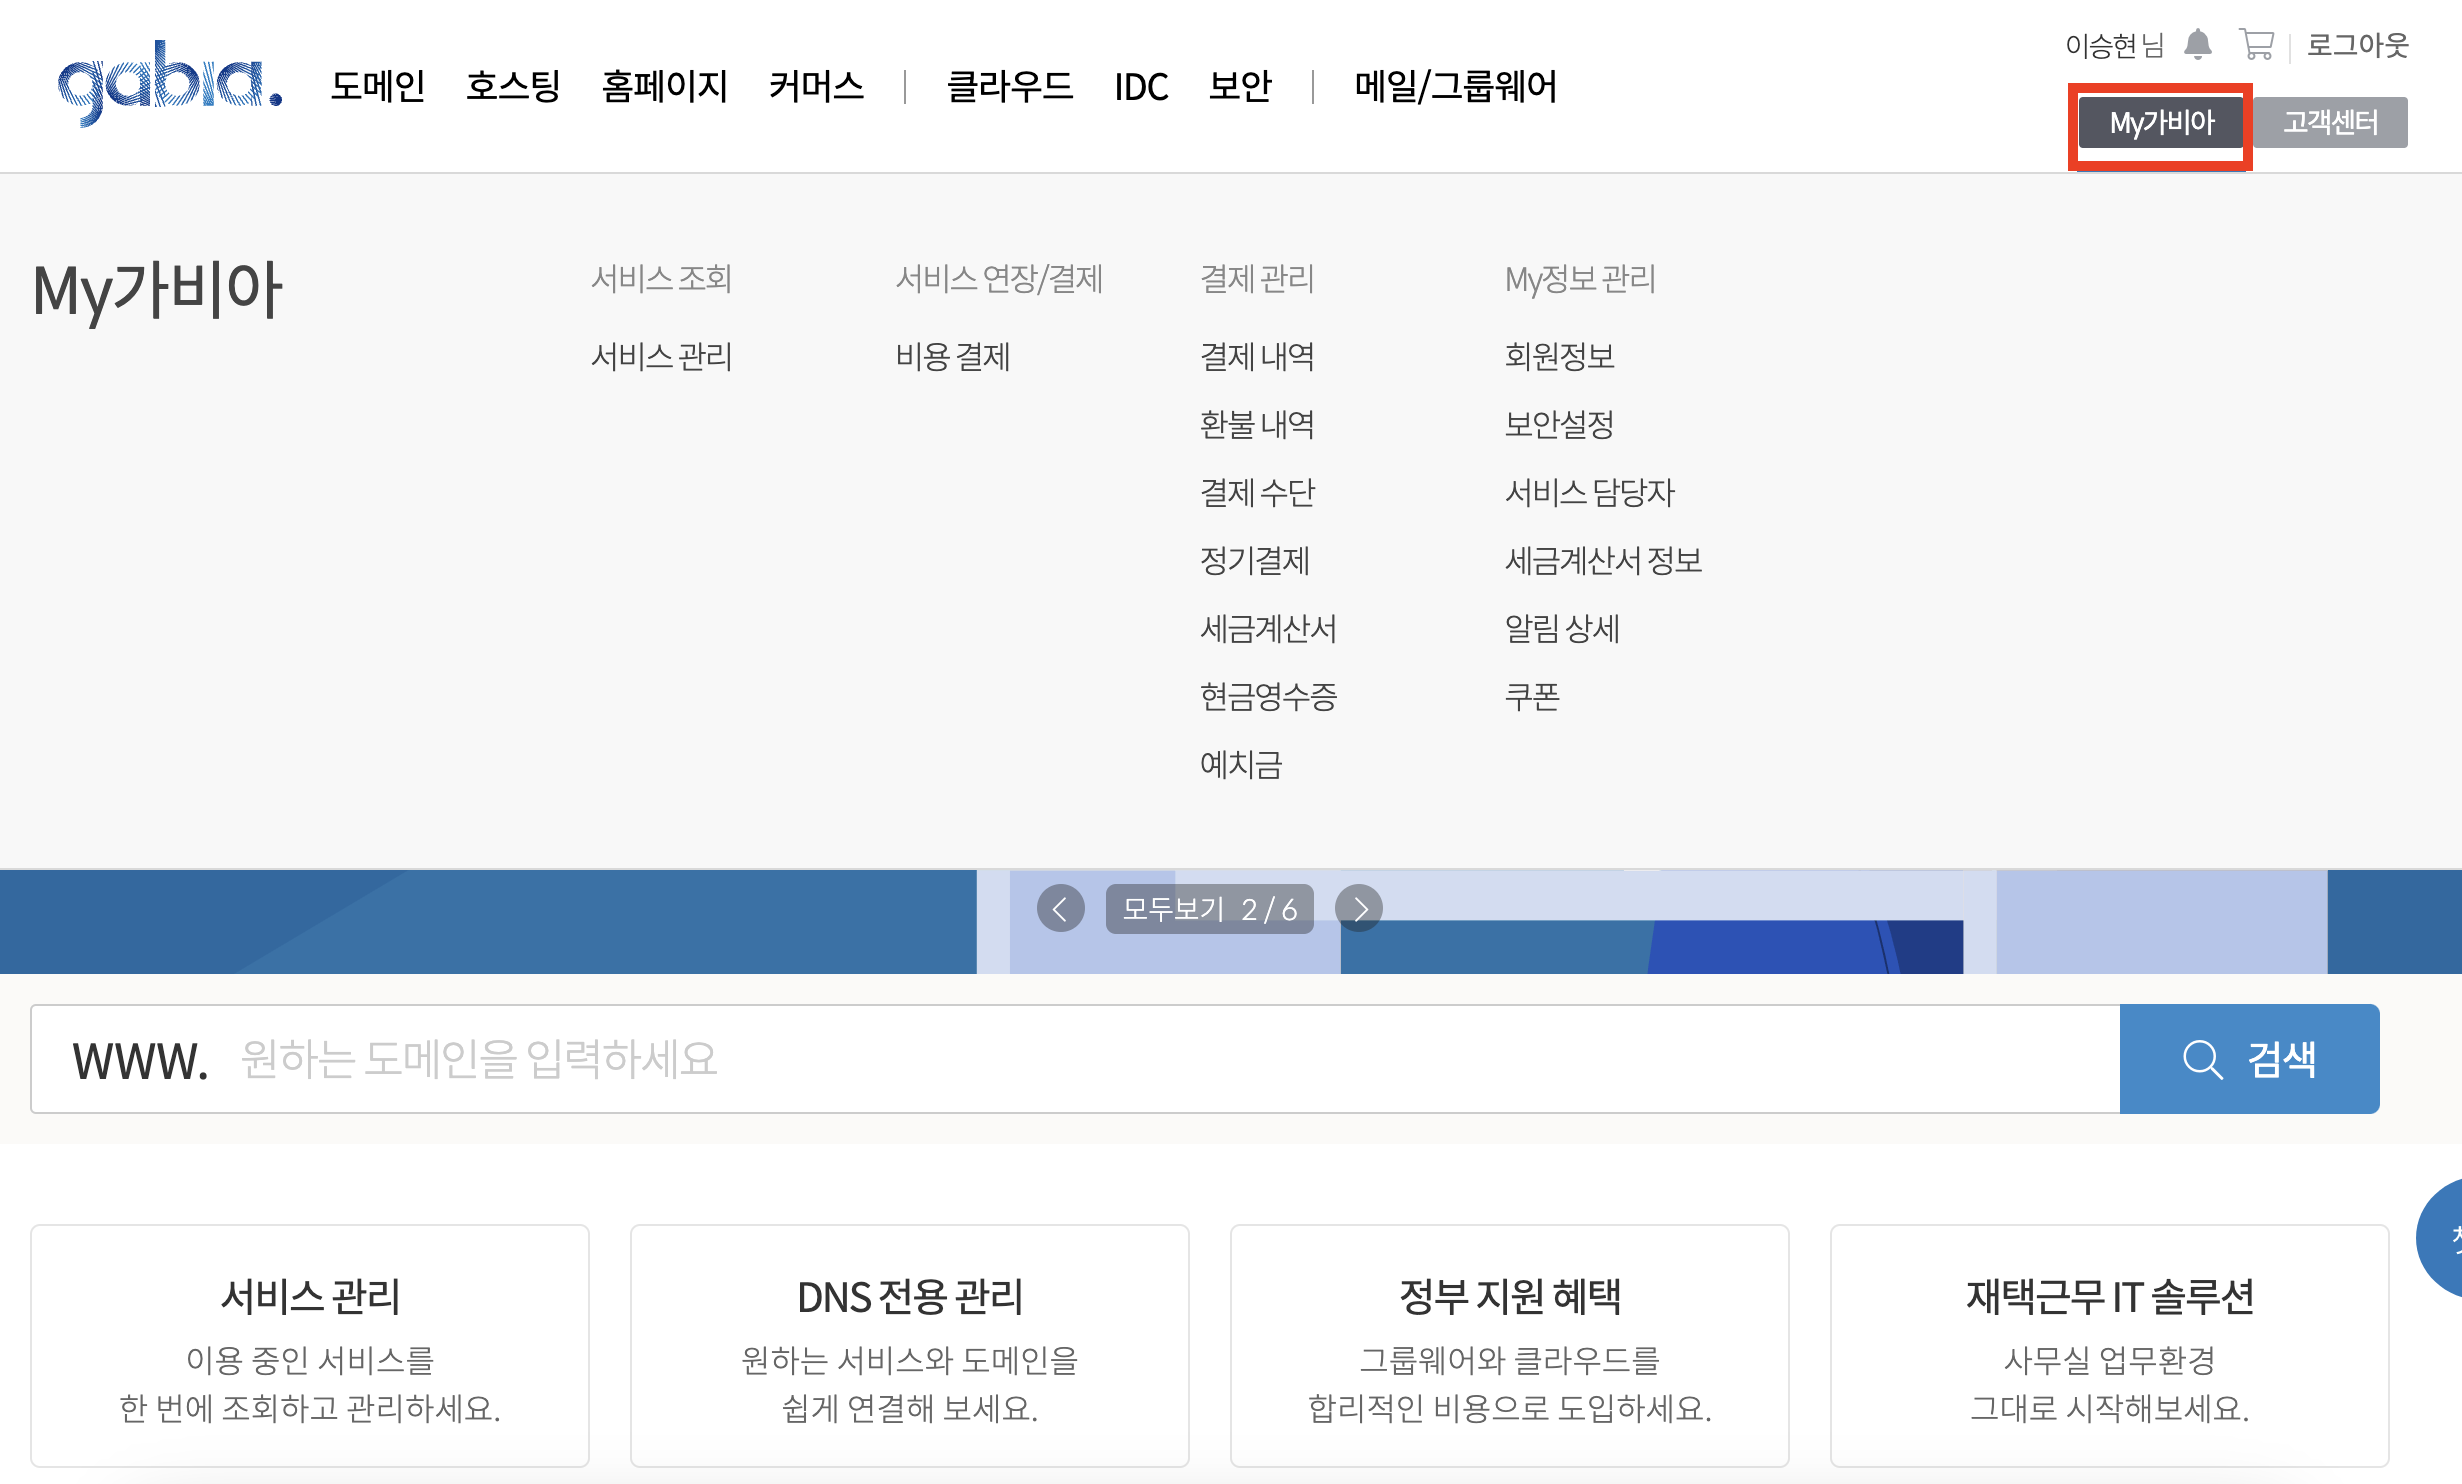Open the 호스팅 menu
The width and height of the screenshot is (2462, 1484).
pos(513,86)
